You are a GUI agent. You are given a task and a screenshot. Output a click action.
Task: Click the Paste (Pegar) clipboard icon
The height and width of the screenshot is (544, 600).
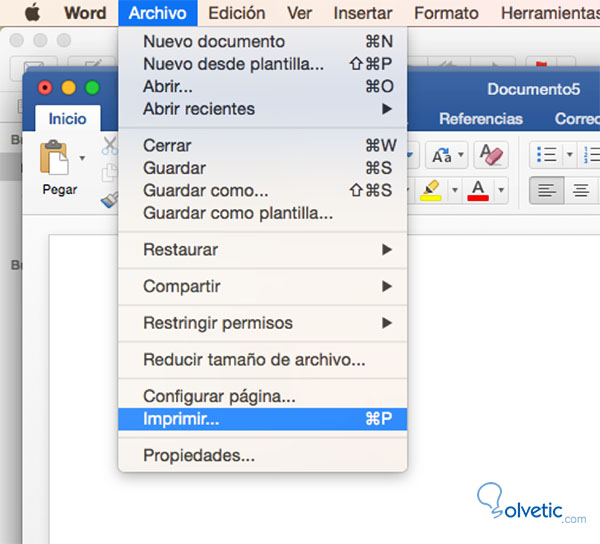[54, 157]
